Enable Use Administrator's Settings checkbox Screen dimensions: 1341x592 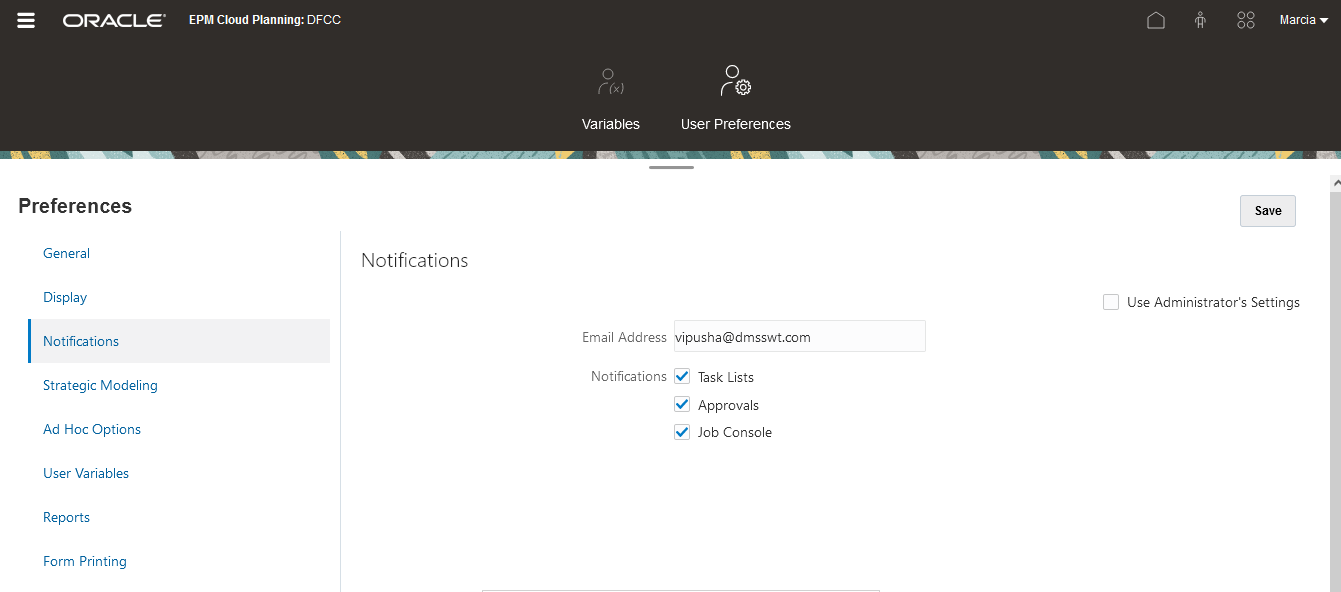click(1111, 302)
